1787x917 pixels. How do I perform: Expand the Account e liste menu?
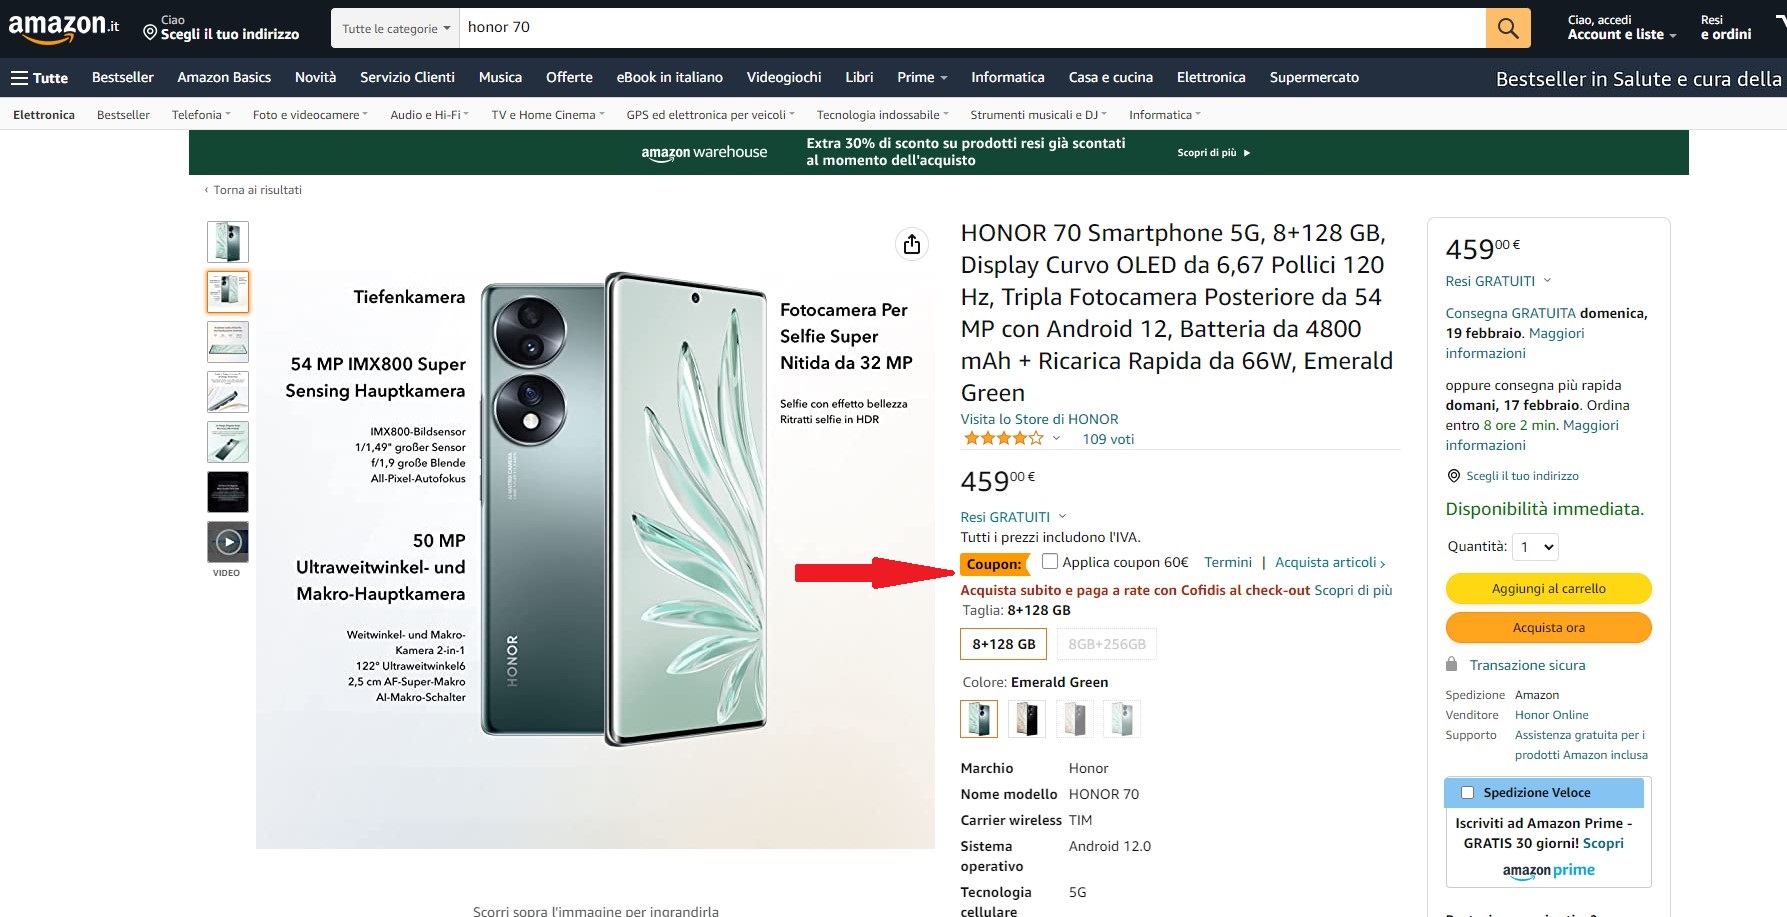pos(1621,34)
